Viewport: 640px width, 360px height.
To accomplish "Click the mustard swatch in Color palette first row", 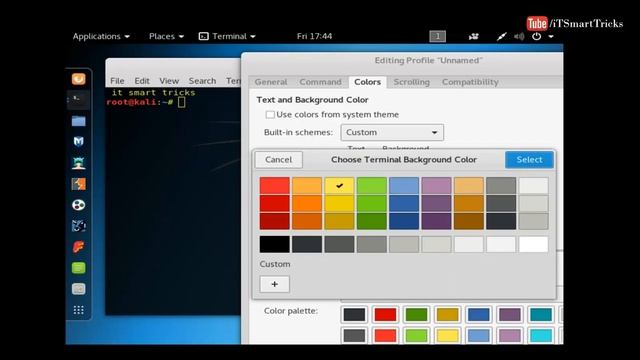I will coord(447,315).
